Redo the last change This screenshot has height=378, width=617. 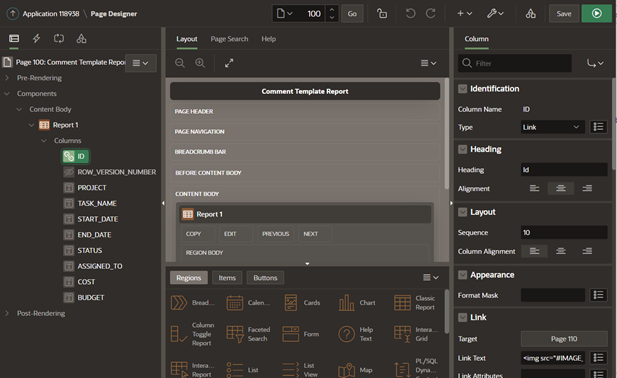[x=430, y=13]
